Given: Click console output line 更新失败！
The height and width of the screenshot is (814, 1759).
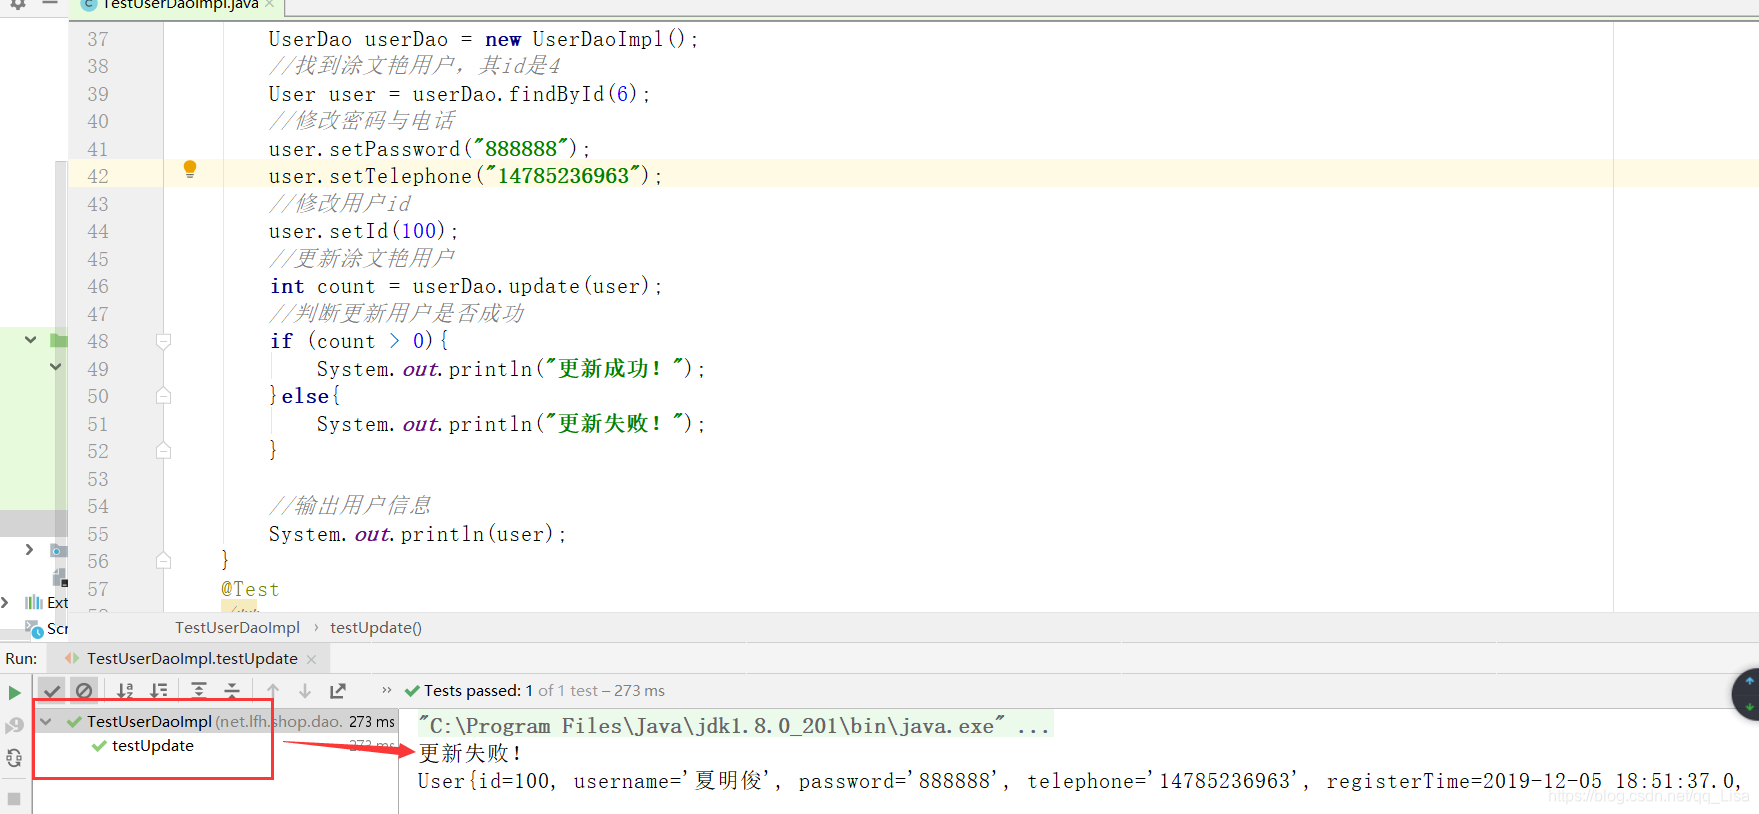Looking at the screenshot, I should point(470,753).
